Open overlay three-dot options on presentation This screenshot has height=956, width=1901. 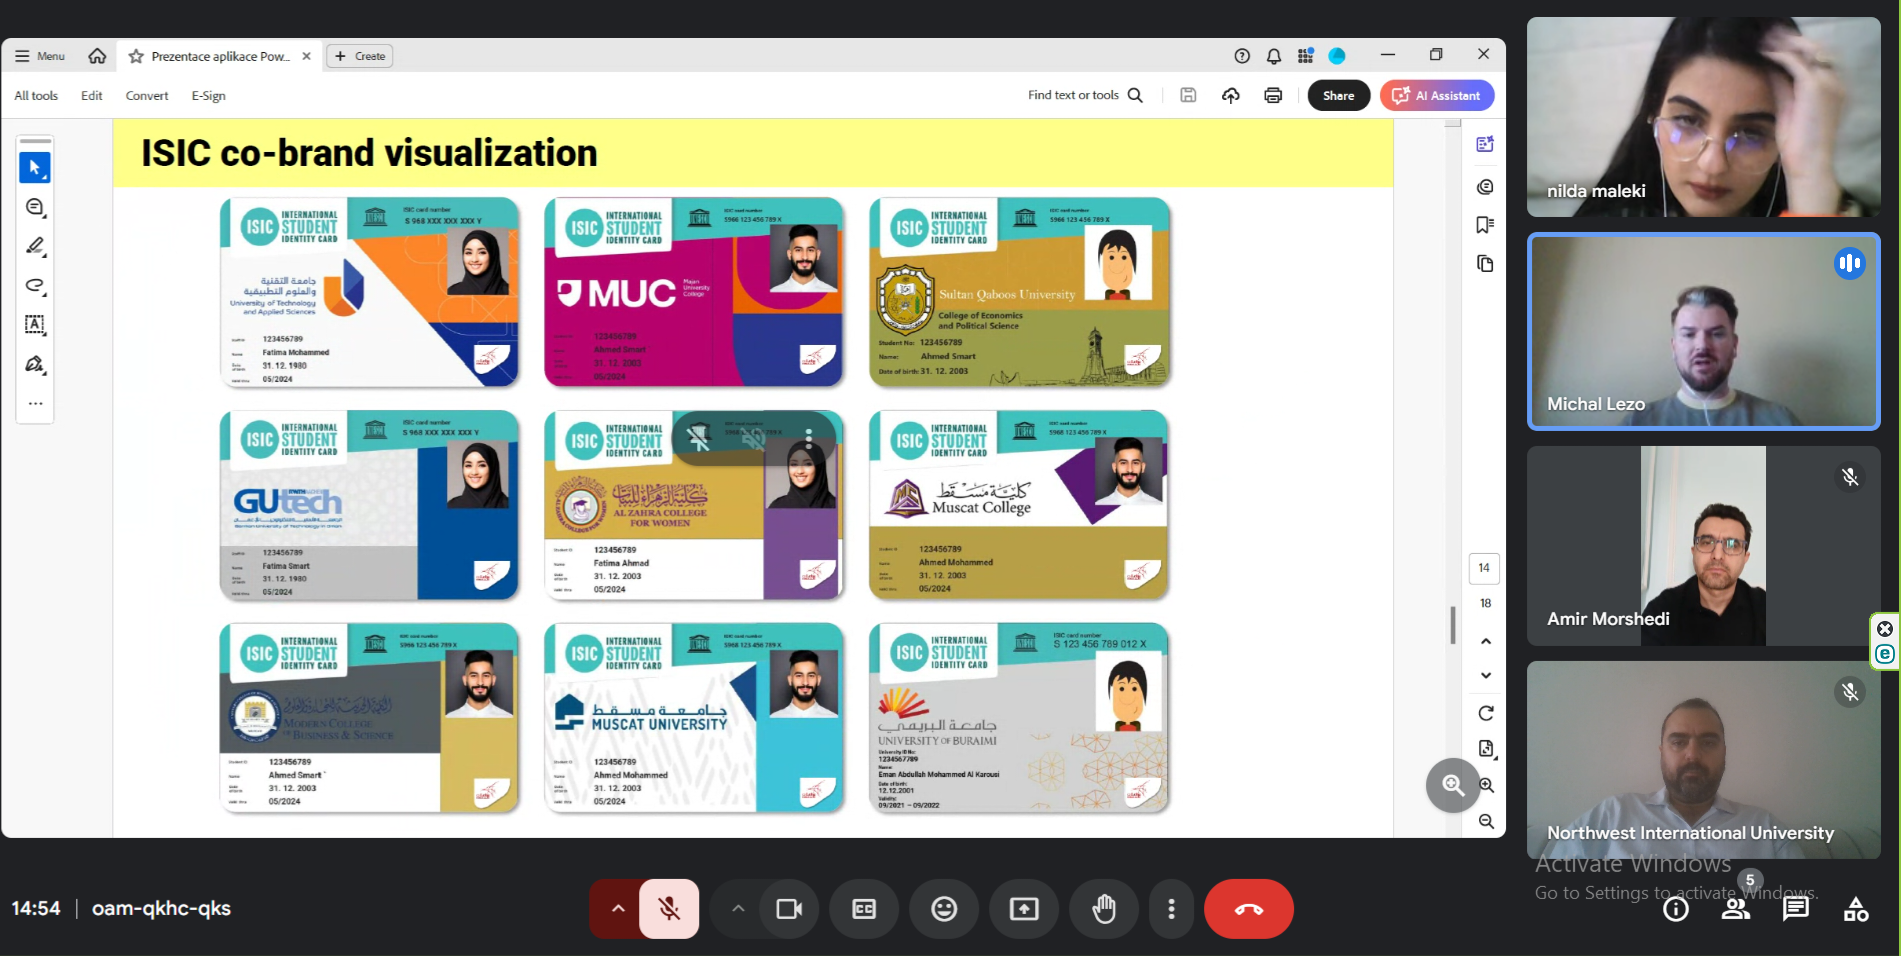(x=809, y=438)
